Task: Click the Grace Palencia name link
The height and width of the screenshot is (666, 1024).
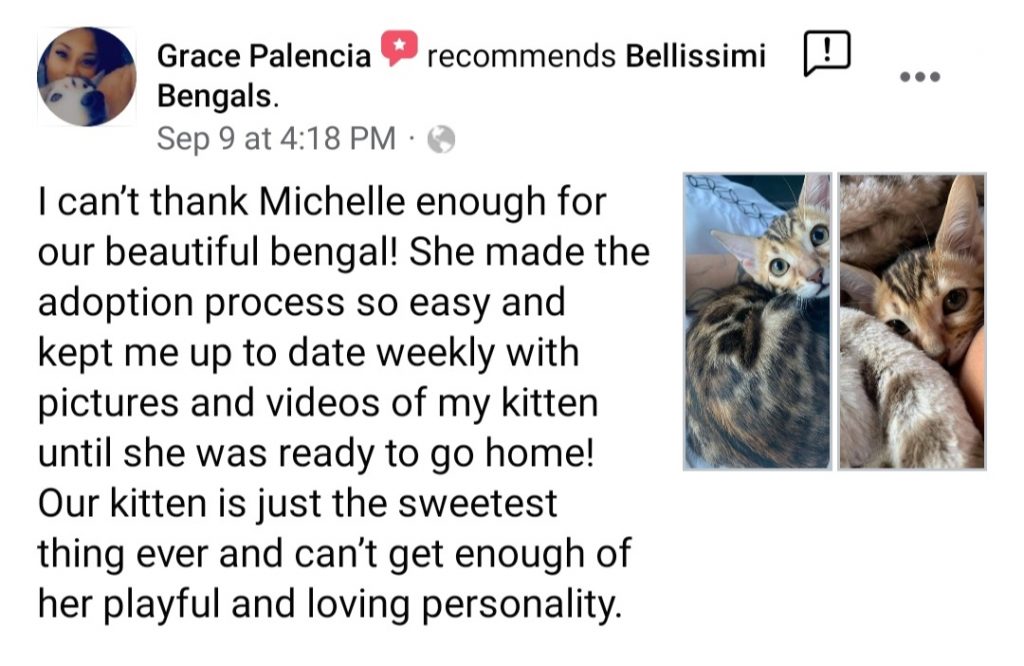Action: click(264, 57)
